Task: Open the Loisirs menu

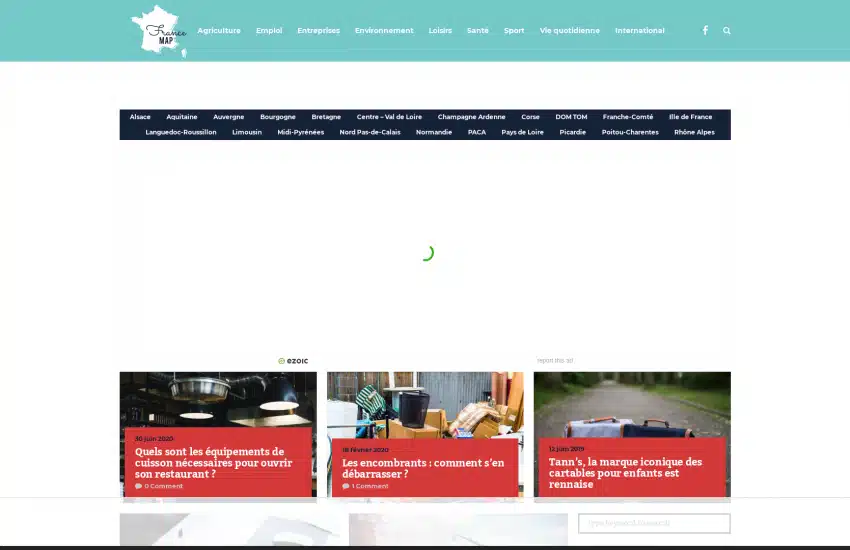Action: tap(440, 30)
